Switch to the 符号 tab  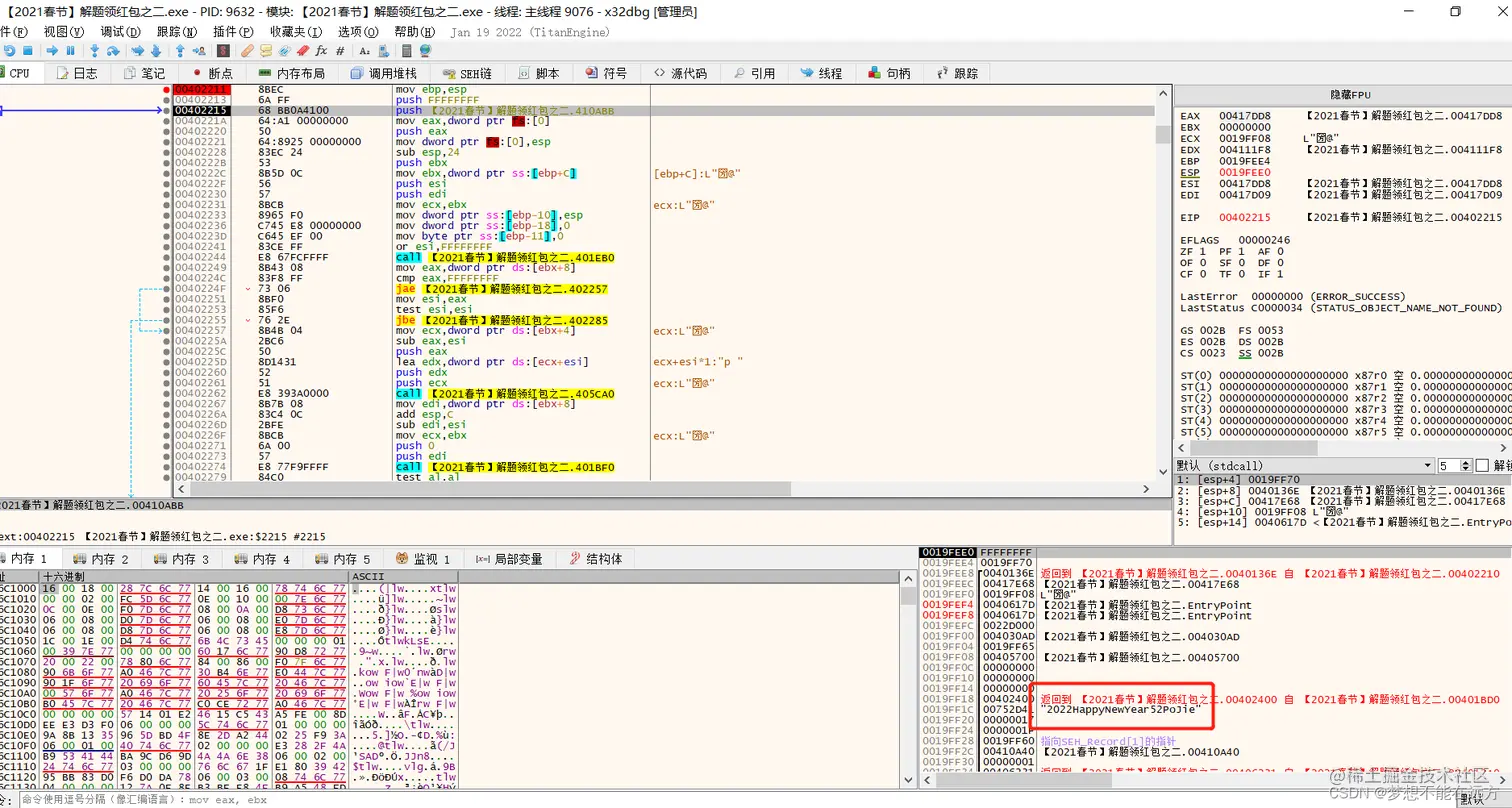606,73
